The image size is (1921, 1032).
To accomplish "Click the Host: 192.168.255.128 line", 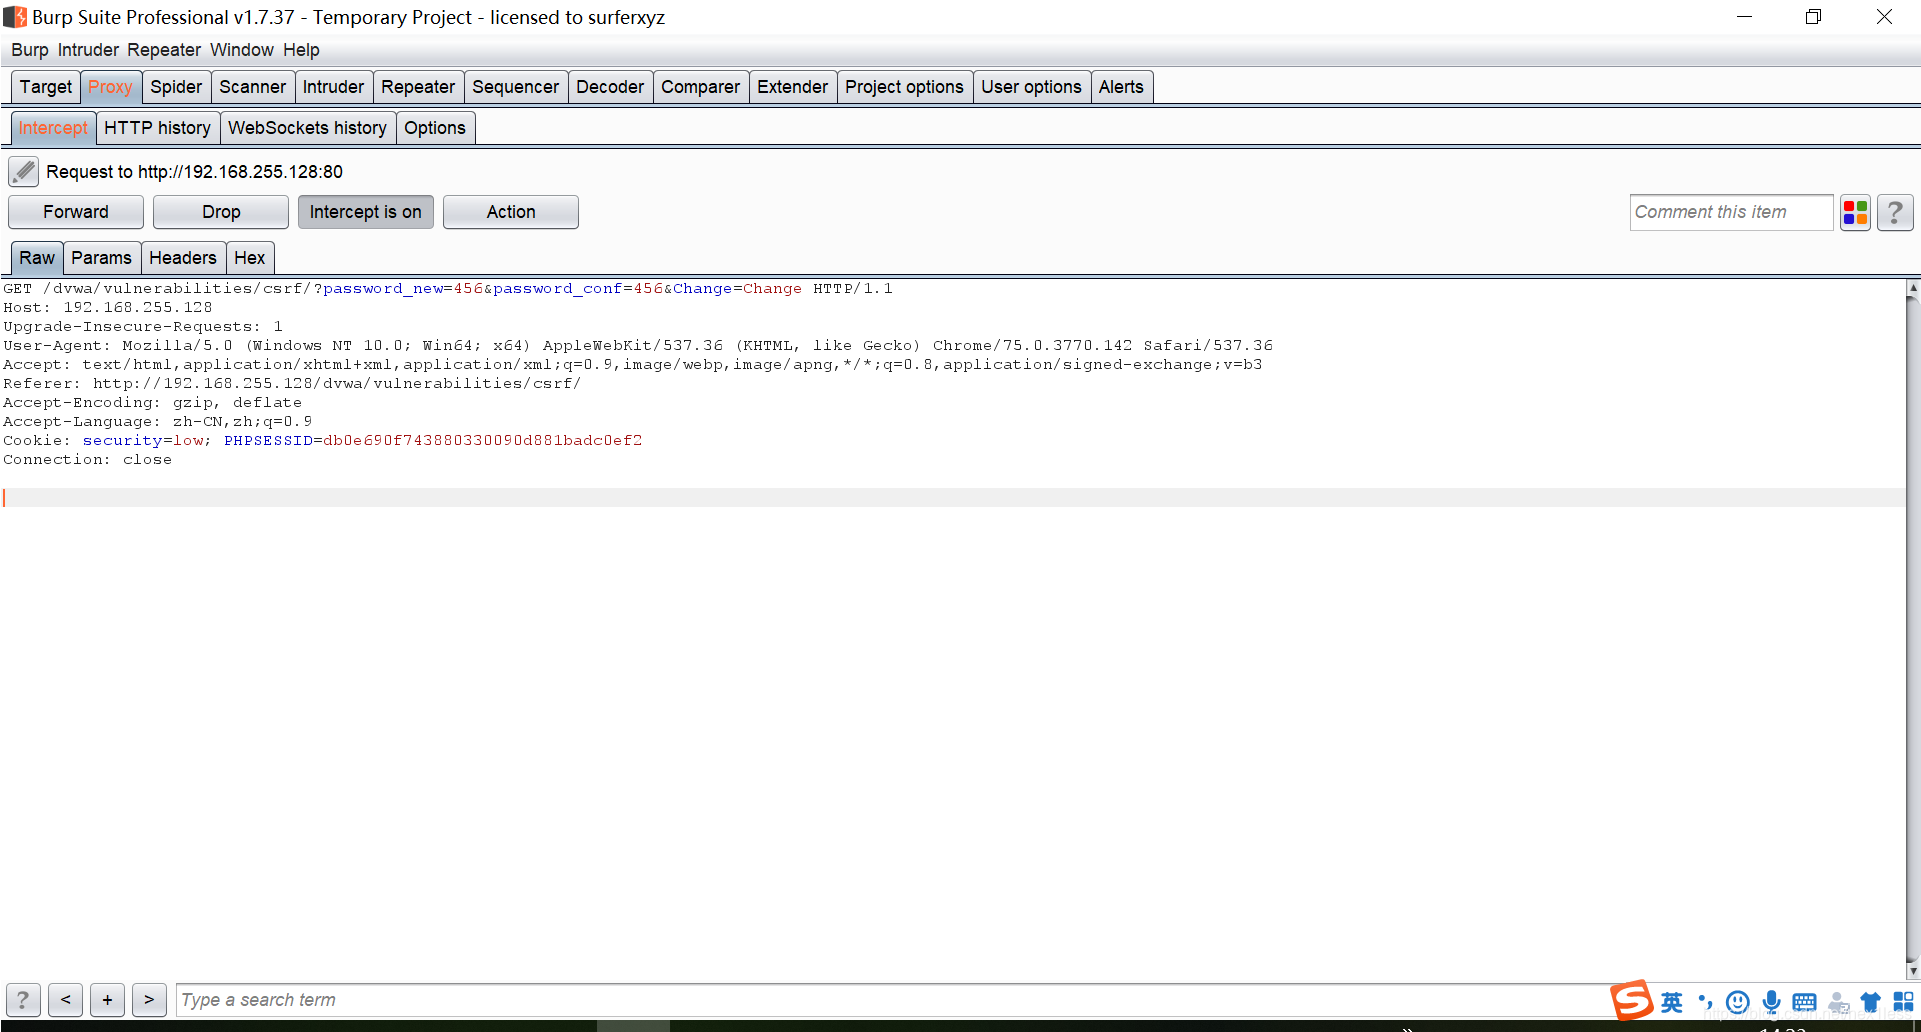I will (x=108, y=308).
